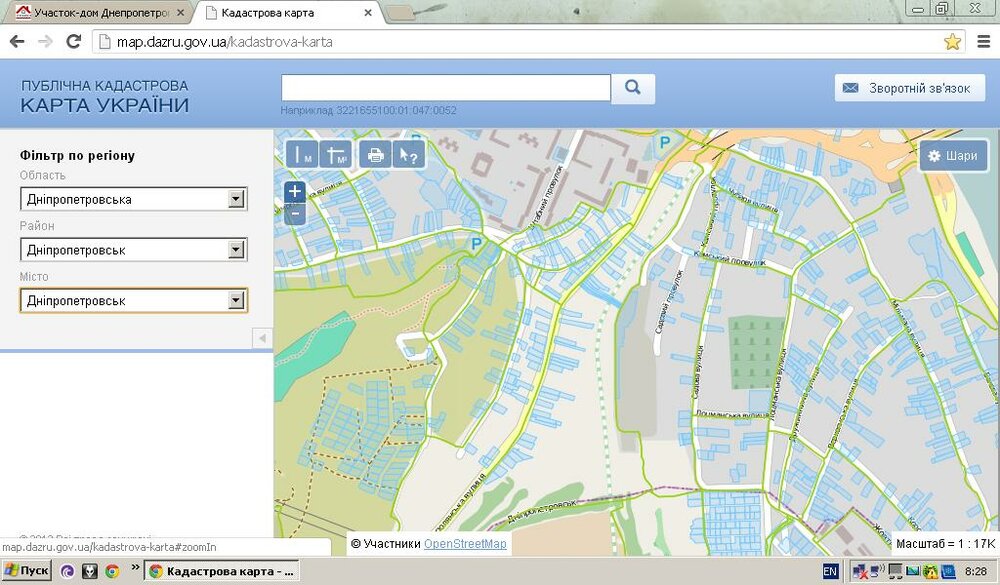Activate the parcel info identify tool
Screen dimensions: 1000x585
click(x=408, y=155)
